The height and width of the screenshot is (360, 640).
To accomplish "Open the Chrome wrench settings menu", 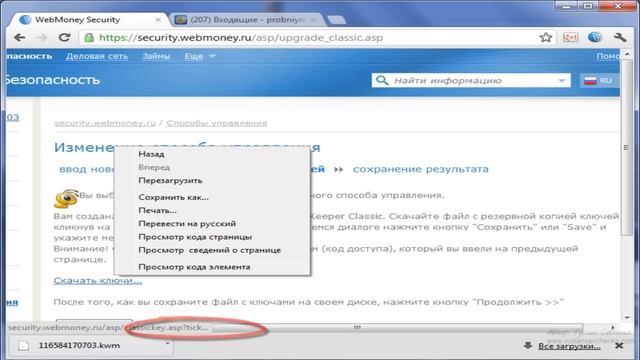I will point(620,38).
